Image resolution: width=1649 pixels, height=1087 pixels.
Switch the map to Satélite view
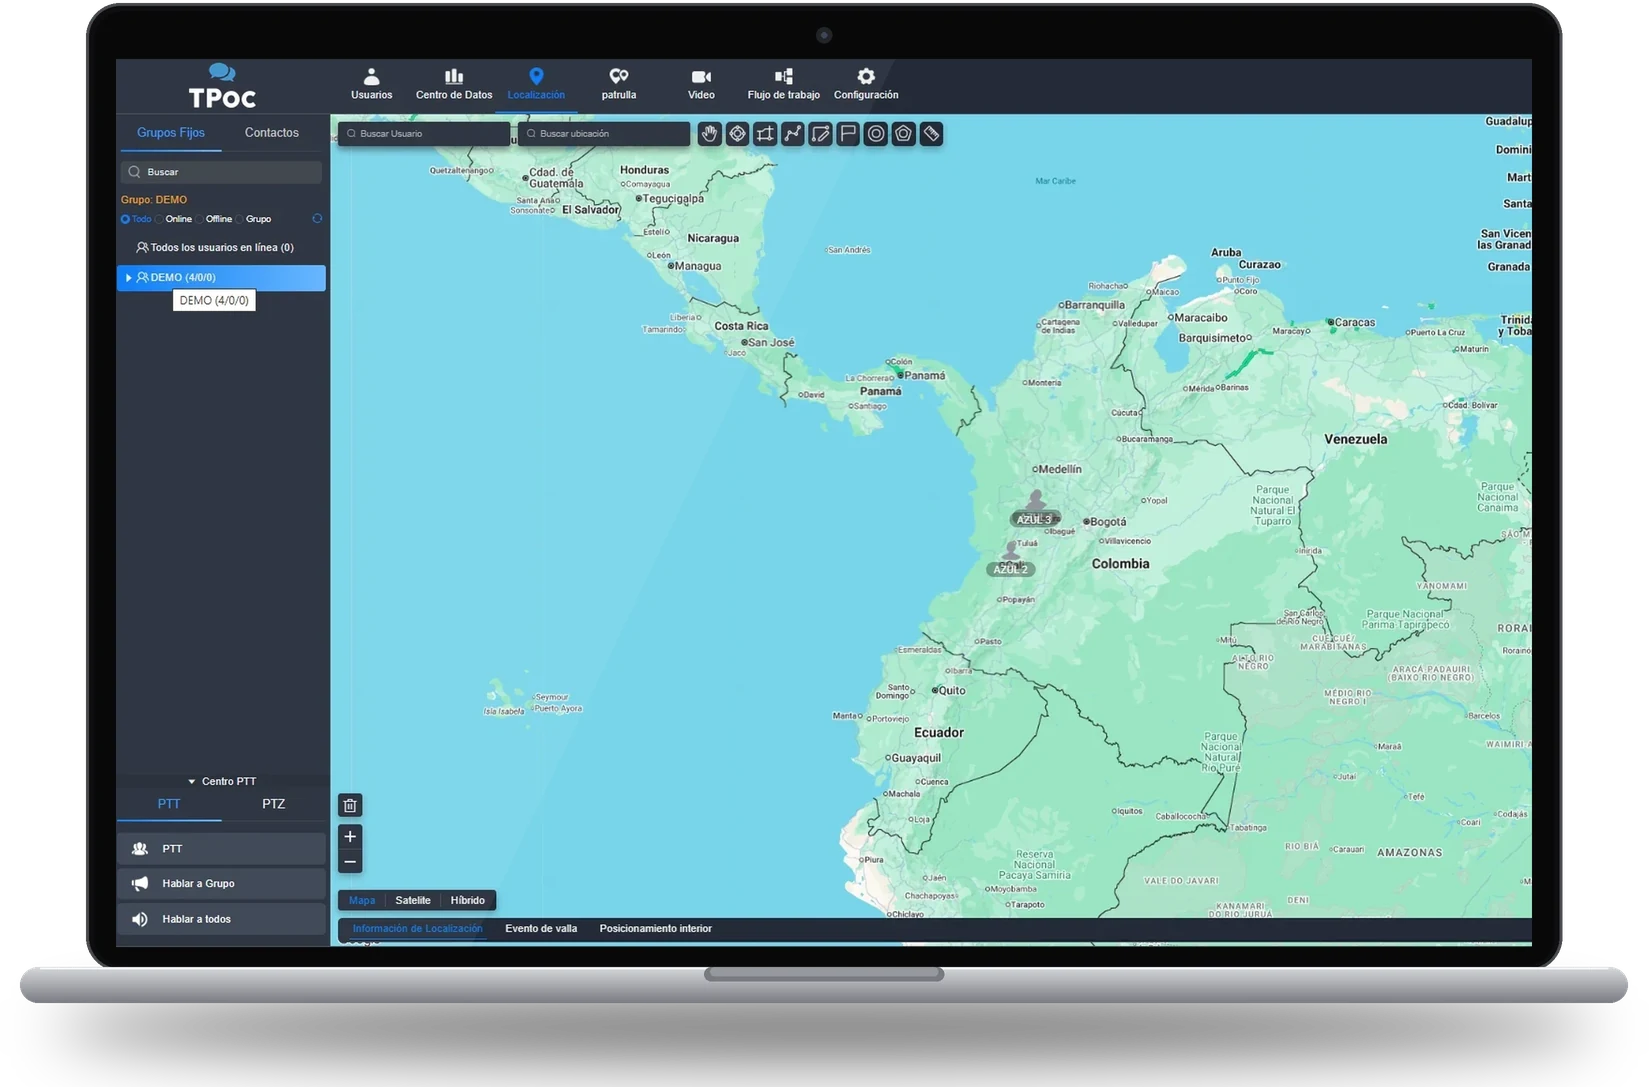pos(413,901)
